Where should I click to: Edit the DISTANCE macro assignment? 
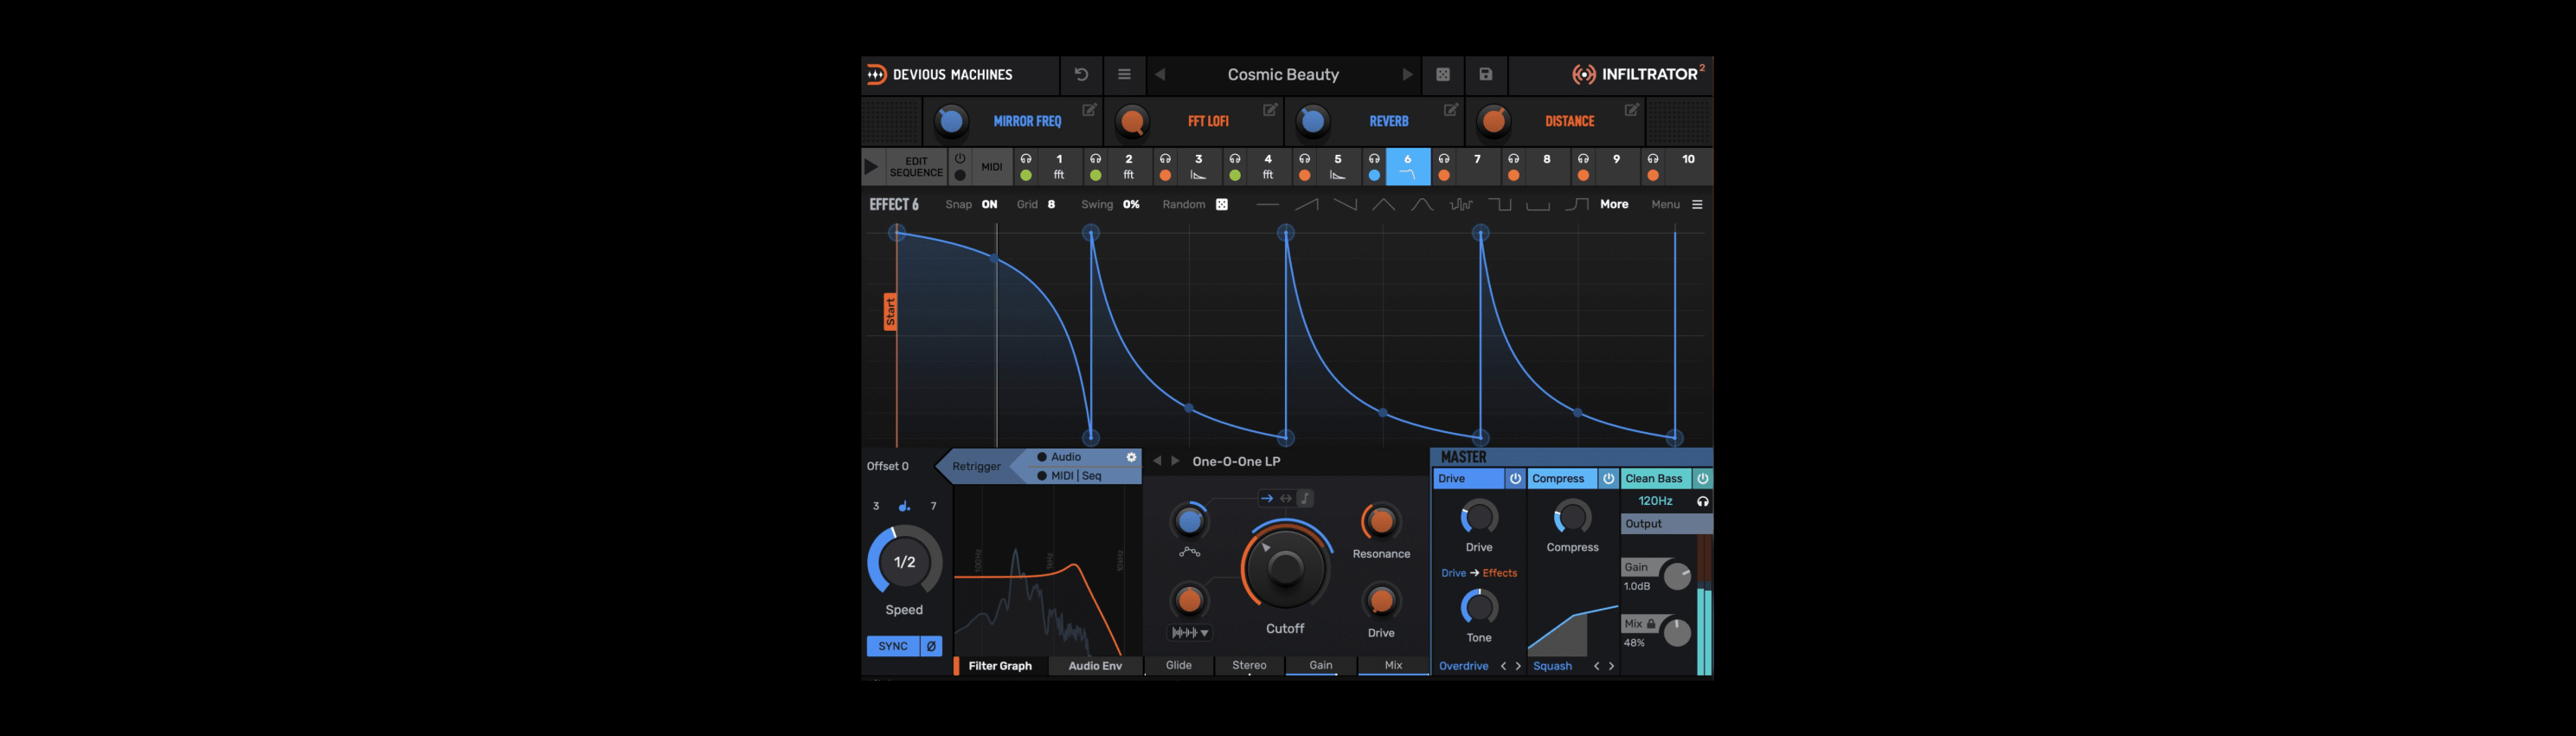tap(1632, 109)
